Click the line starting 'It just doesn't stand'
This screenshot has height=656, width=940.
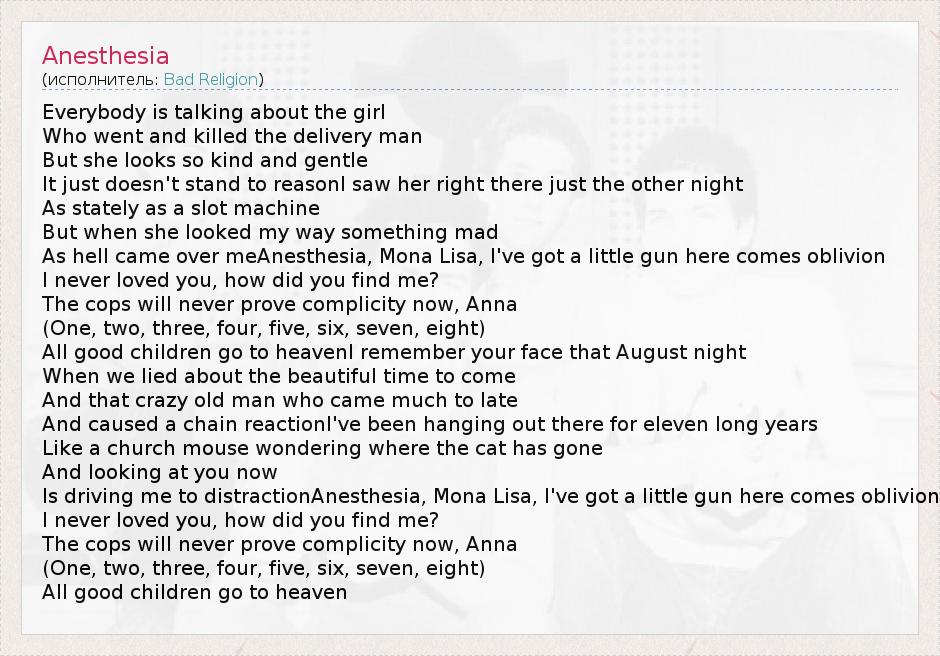392,184
